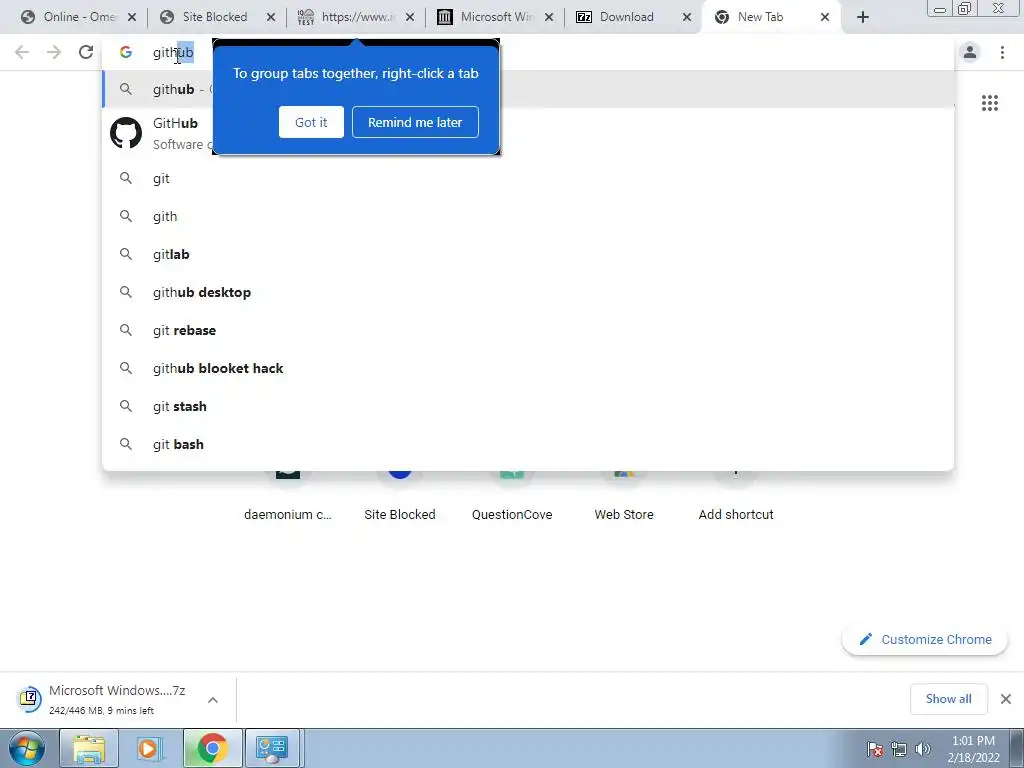
Task: Click Customize Chrome button
Action: [925, 639]
